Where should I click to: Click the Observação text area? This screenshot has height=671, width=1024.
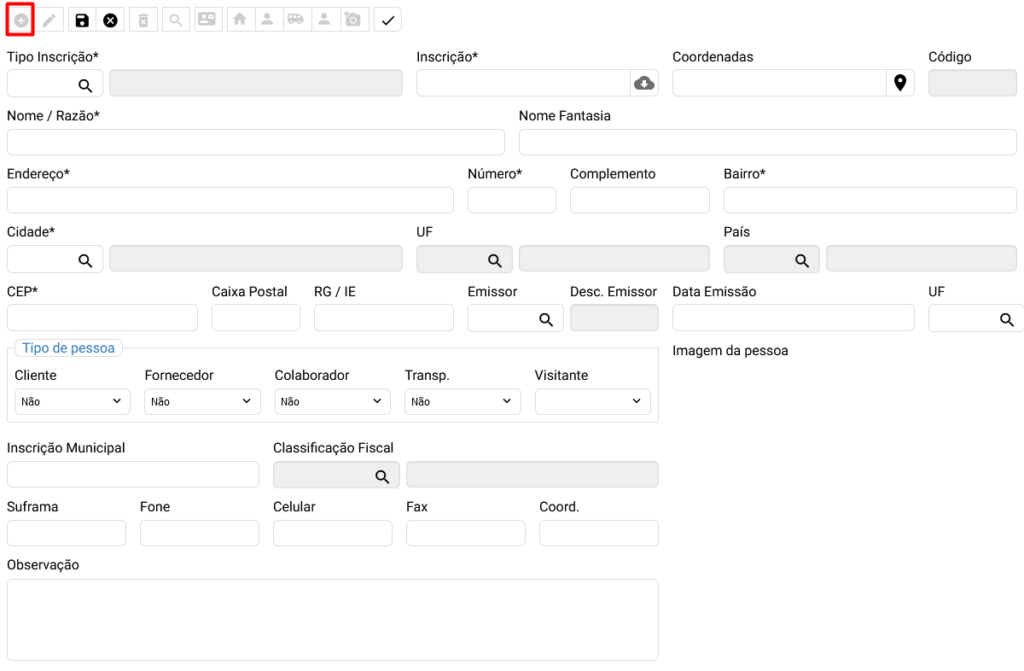pyautogui.click(x=332, y=619)
